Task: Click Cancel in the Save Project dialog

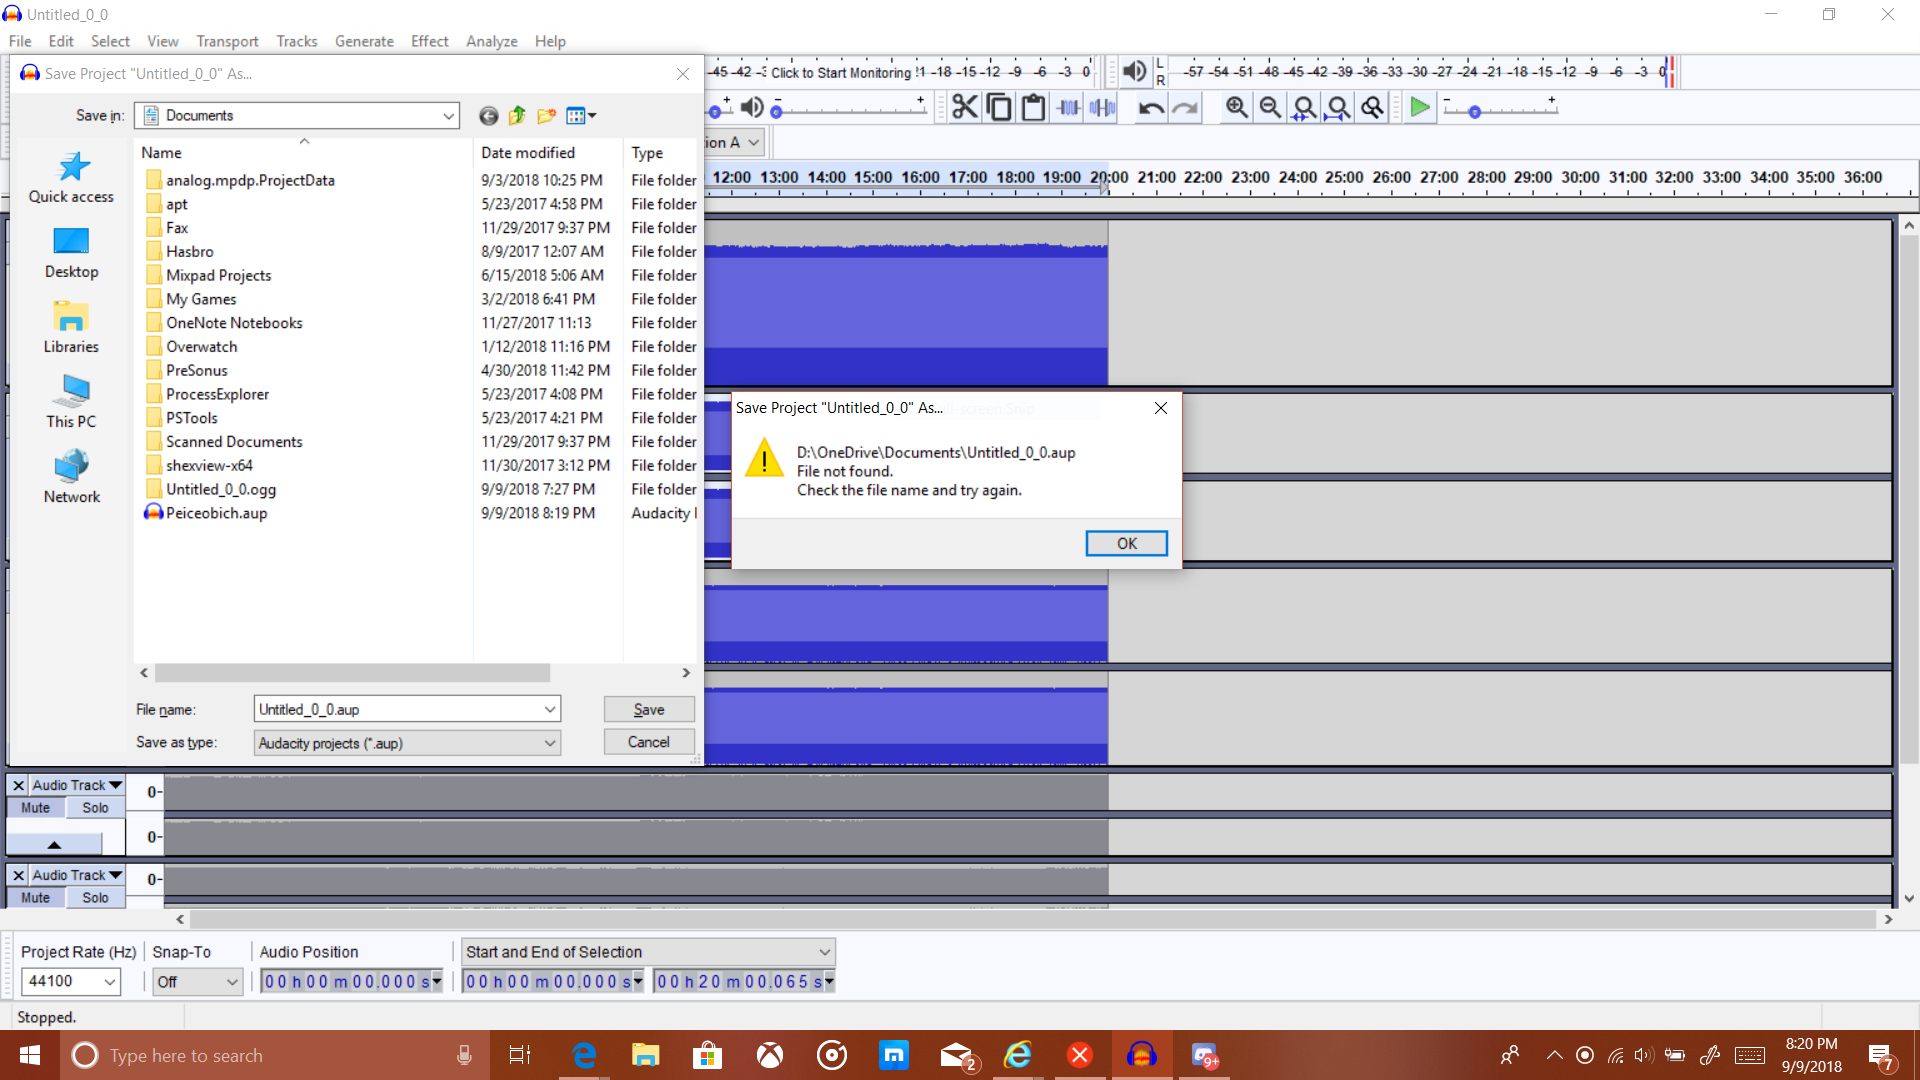Action: 648,742
